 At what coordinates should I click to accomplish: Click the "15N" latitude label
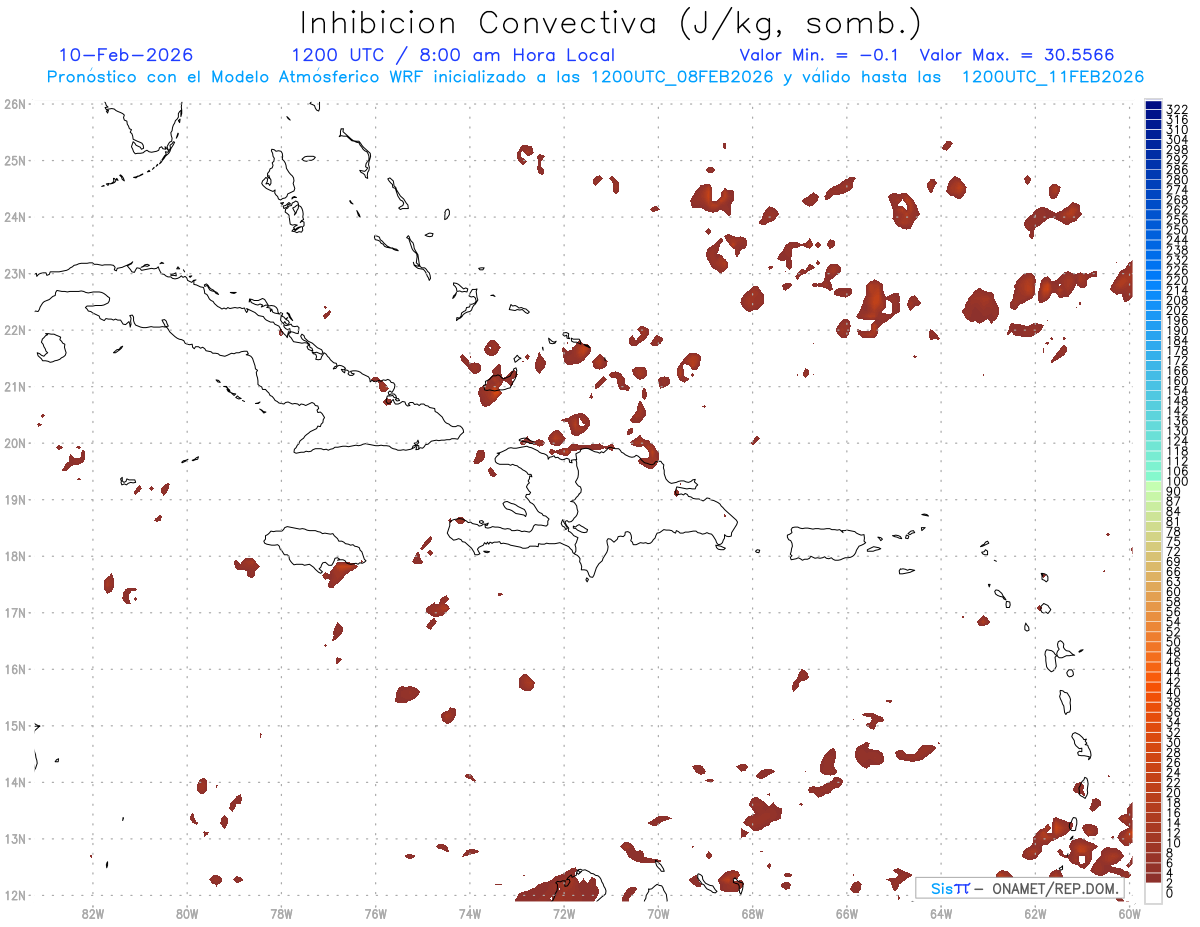(x=14, y=725)
